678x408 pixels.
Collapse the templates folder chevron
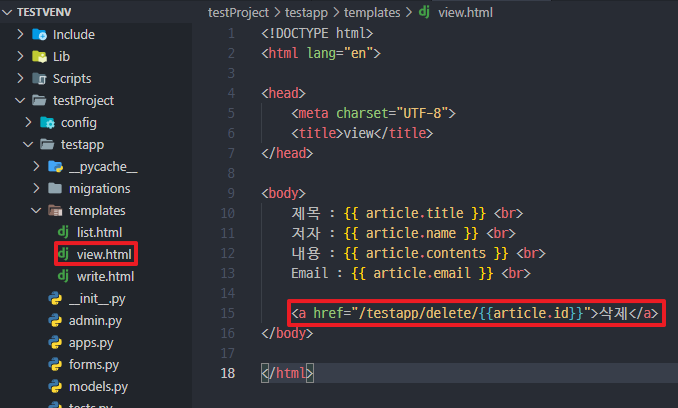[36, 210]
